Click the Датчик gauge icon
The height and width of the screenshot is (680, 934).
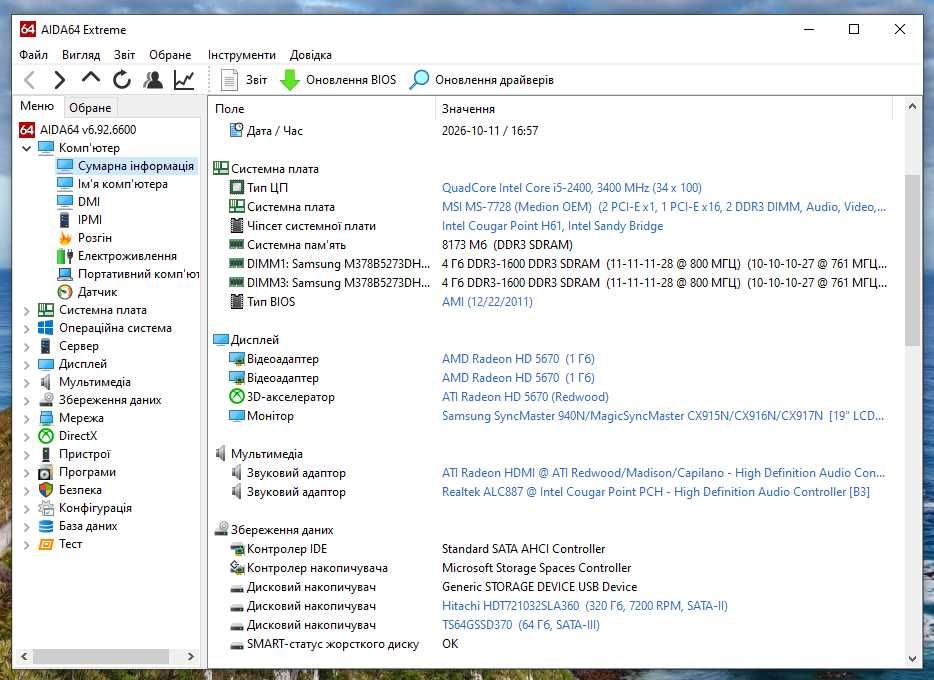65,292
